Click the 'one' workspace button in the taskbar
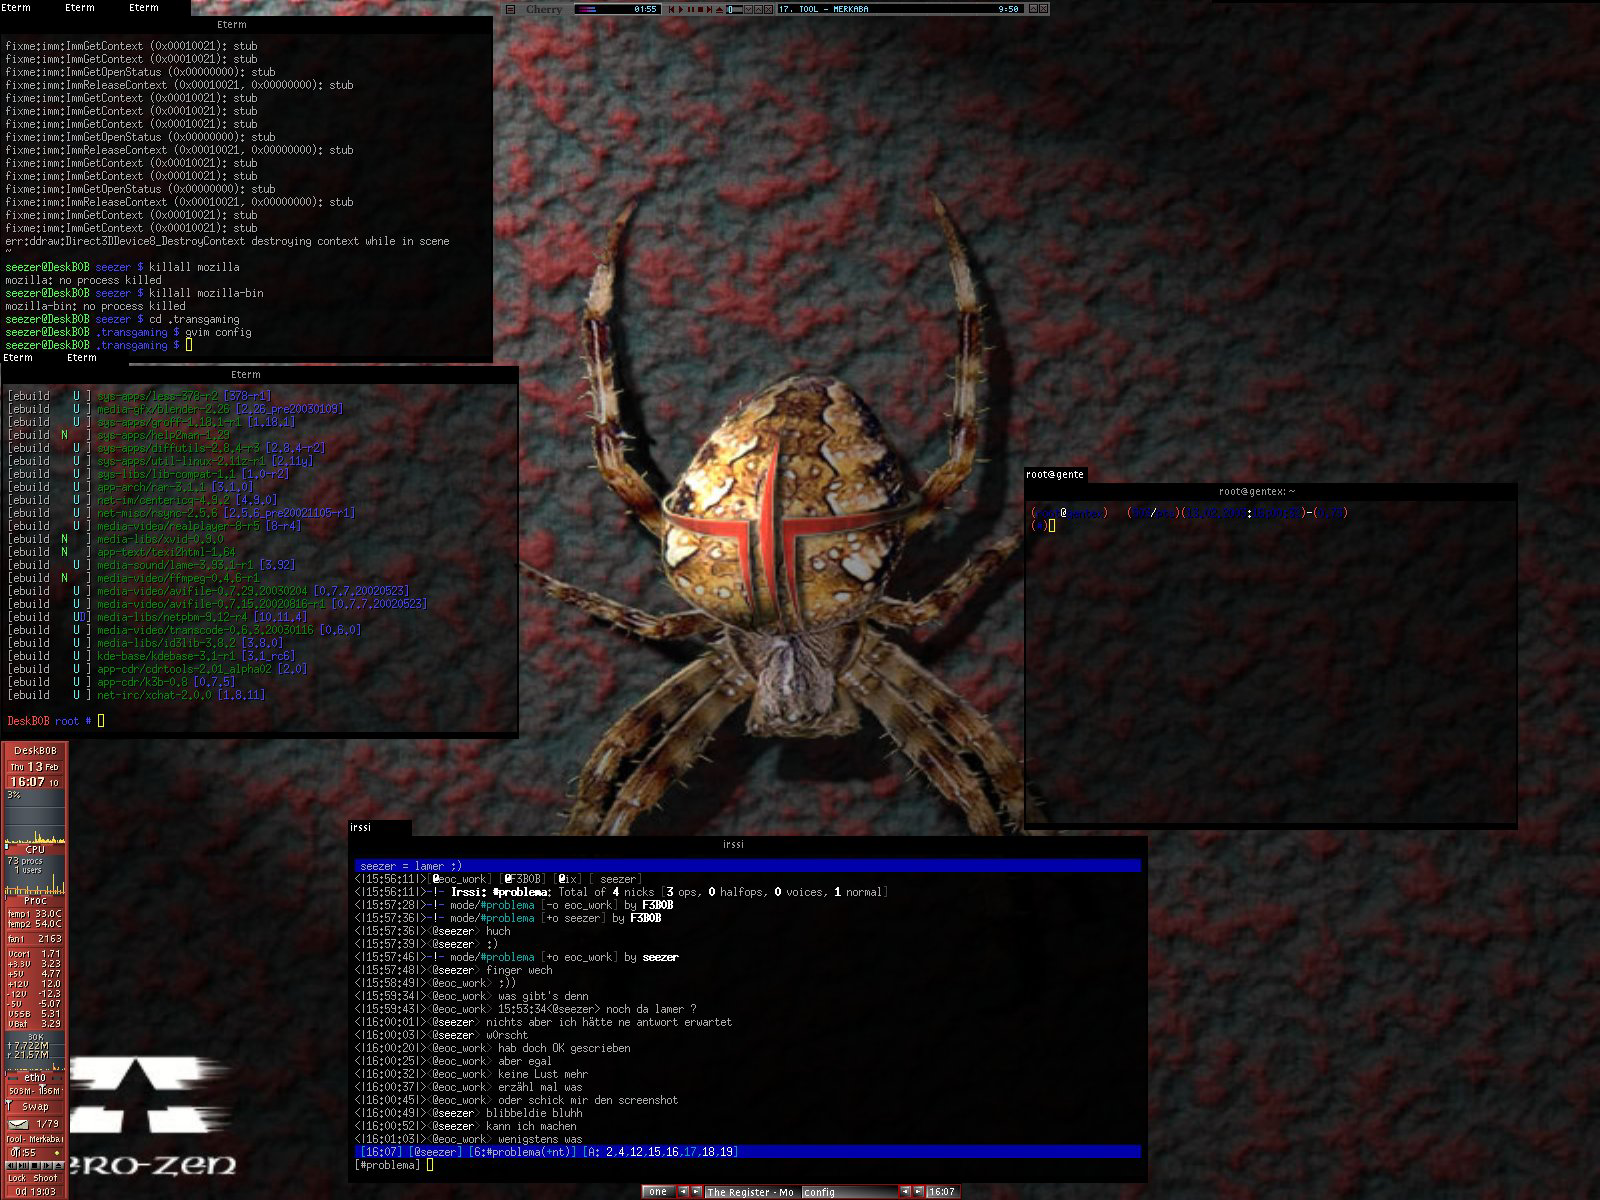 [658, 1192]
